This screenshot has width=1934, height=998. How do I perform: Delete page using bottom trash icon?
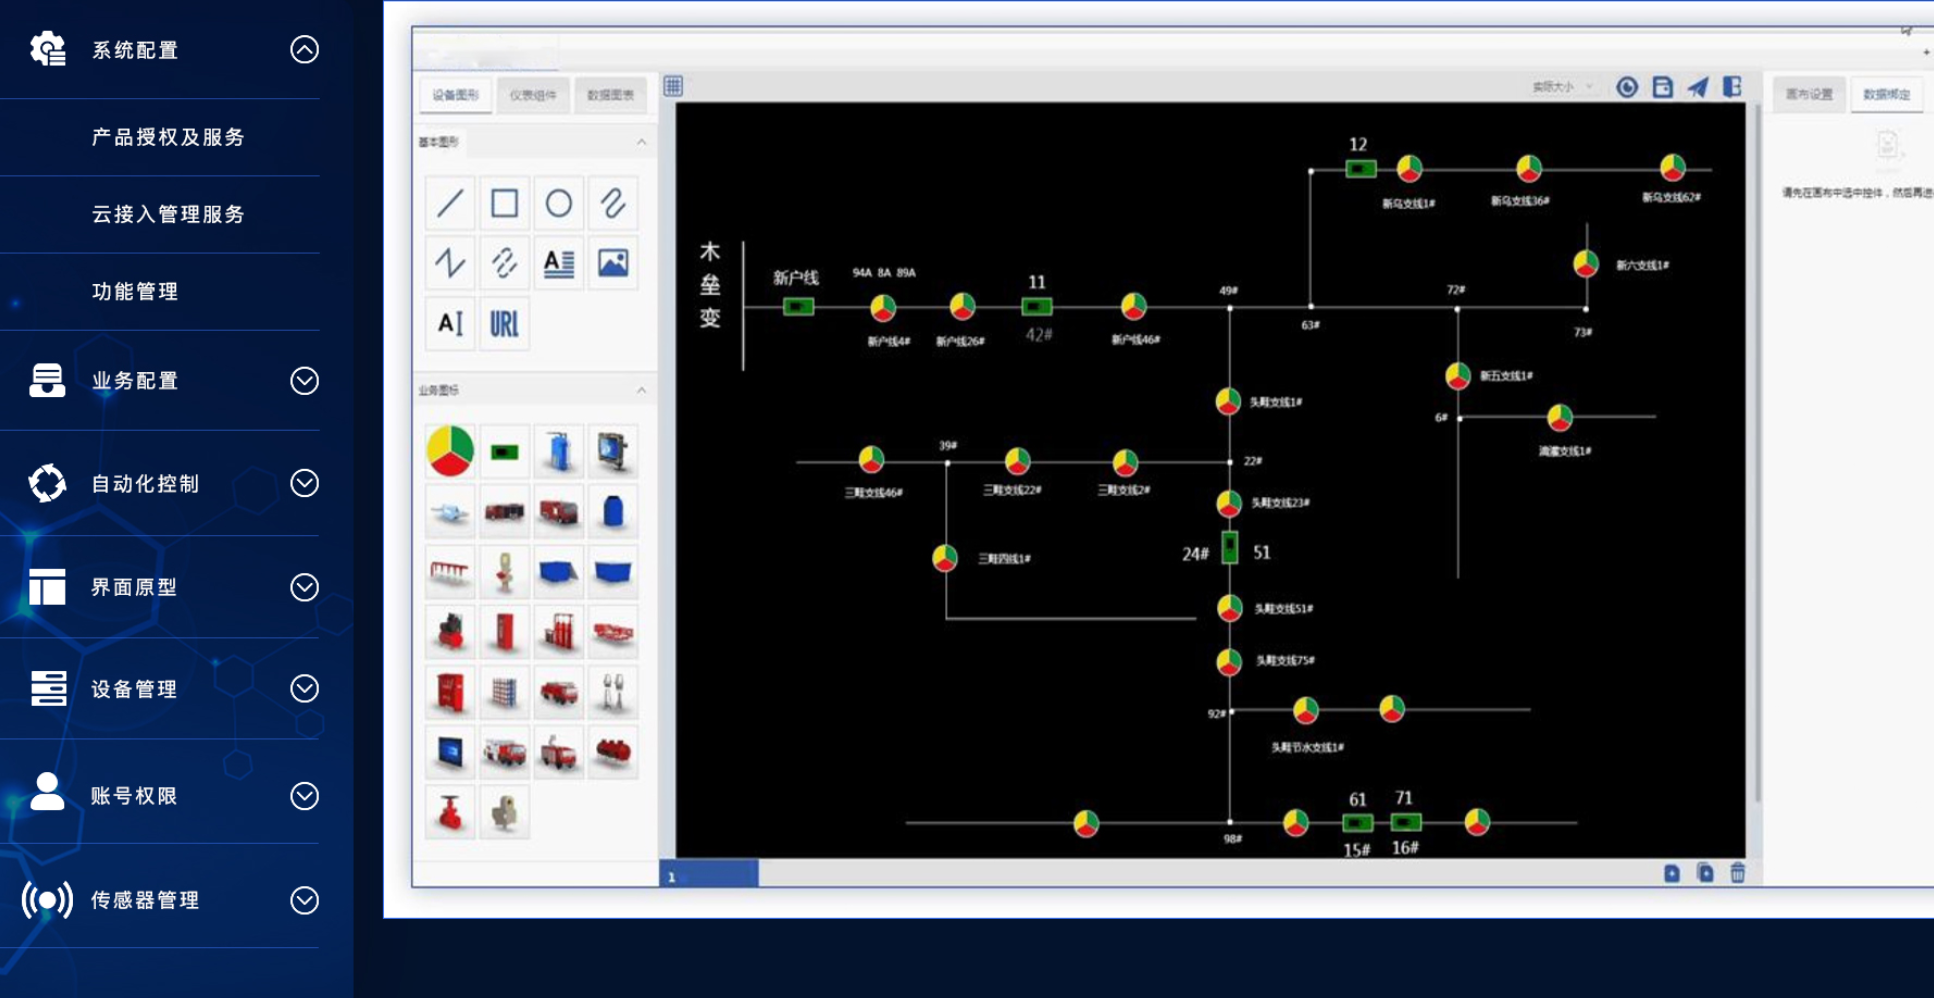pyautogui.click(x=1738, y=873)
